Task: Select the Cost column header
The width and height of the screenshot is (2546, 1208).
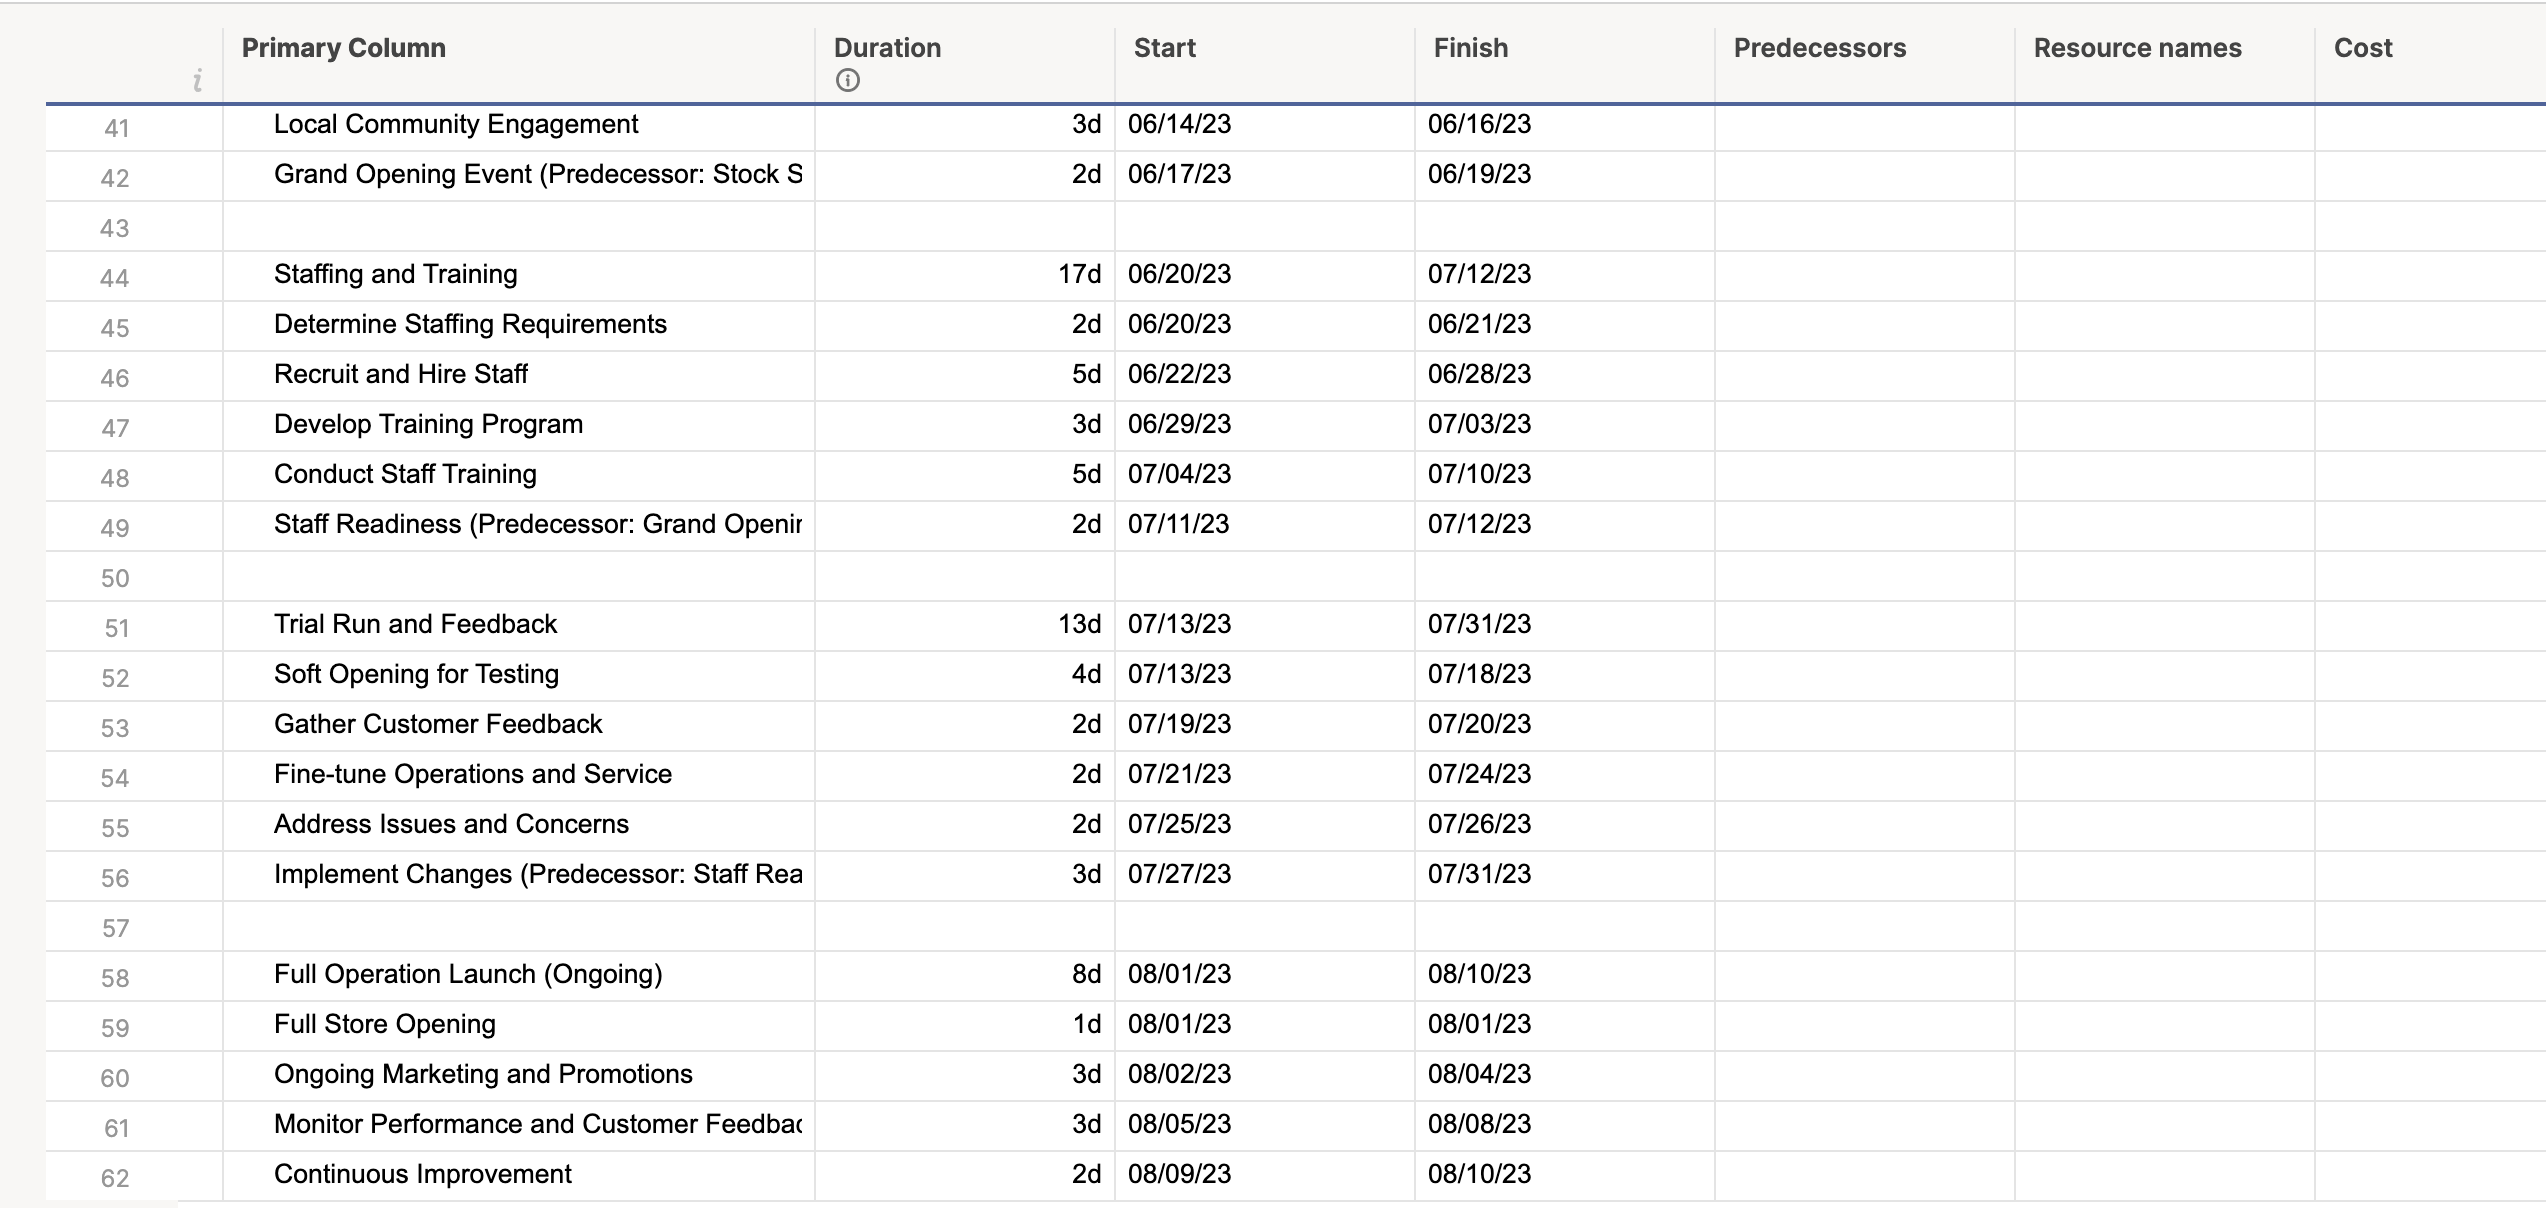Action: [2363, 47]
